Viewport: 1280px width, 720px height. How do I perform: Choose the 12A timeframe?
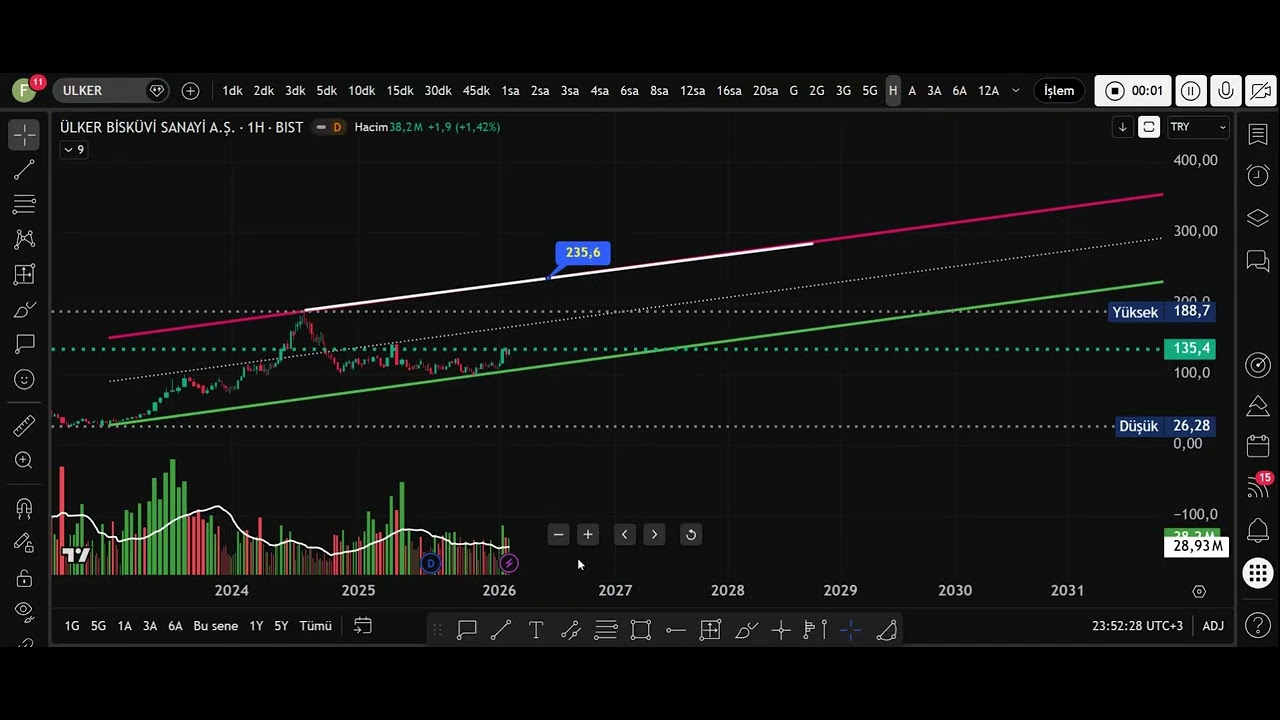988,90
